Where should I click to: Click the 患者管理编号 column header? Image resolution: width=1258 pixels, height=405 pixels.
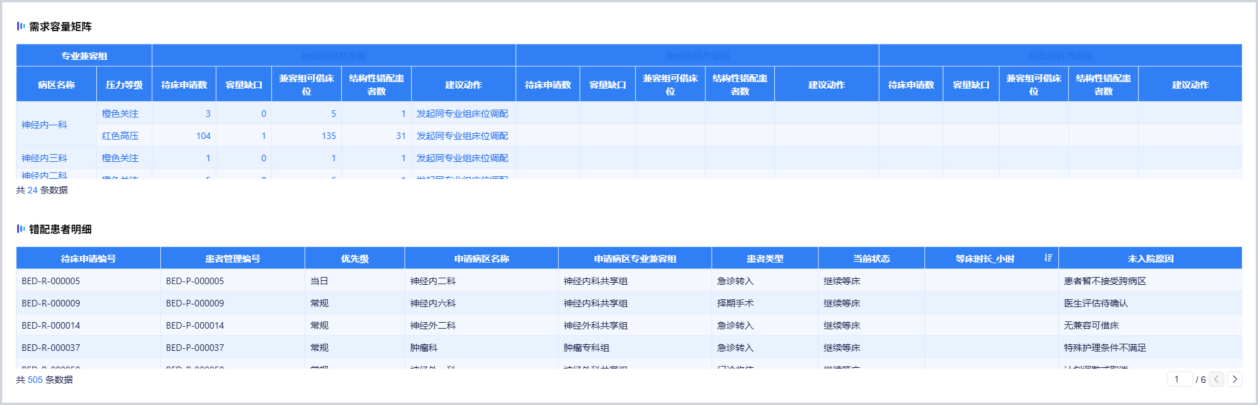pos(232,258)
